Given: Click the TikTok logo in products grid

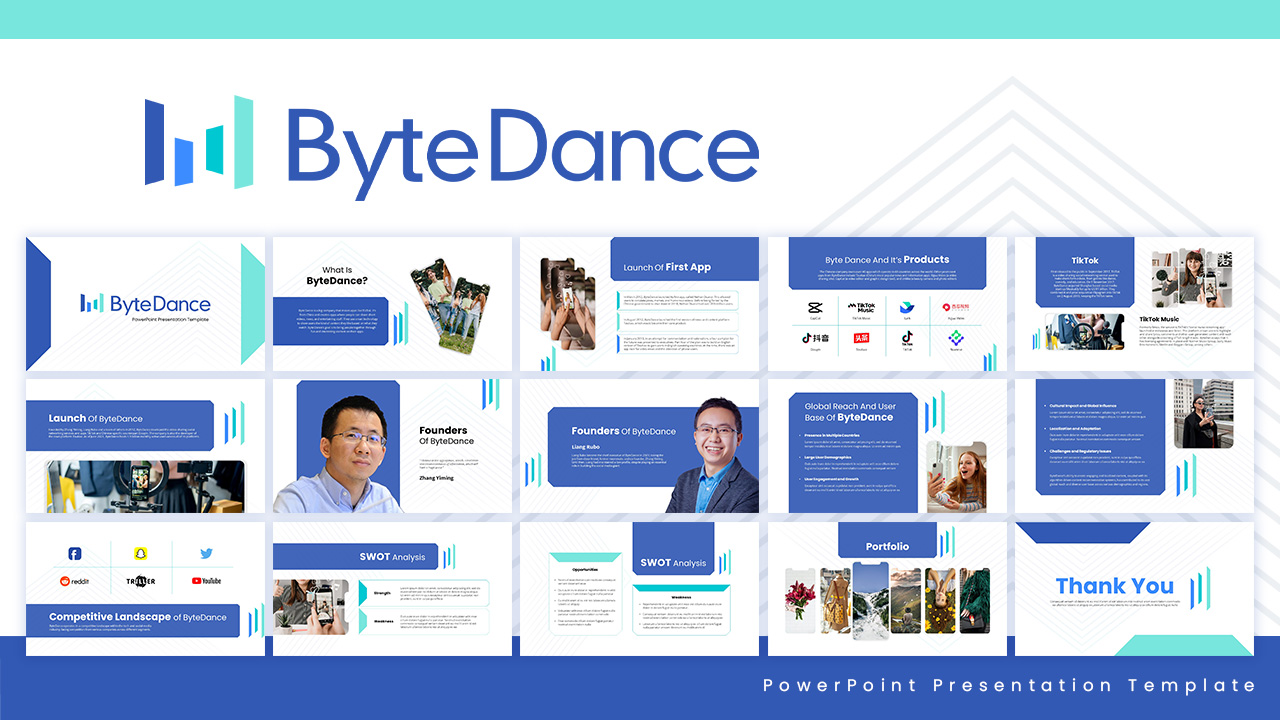Looking at the screenshot, I should 907,338.
